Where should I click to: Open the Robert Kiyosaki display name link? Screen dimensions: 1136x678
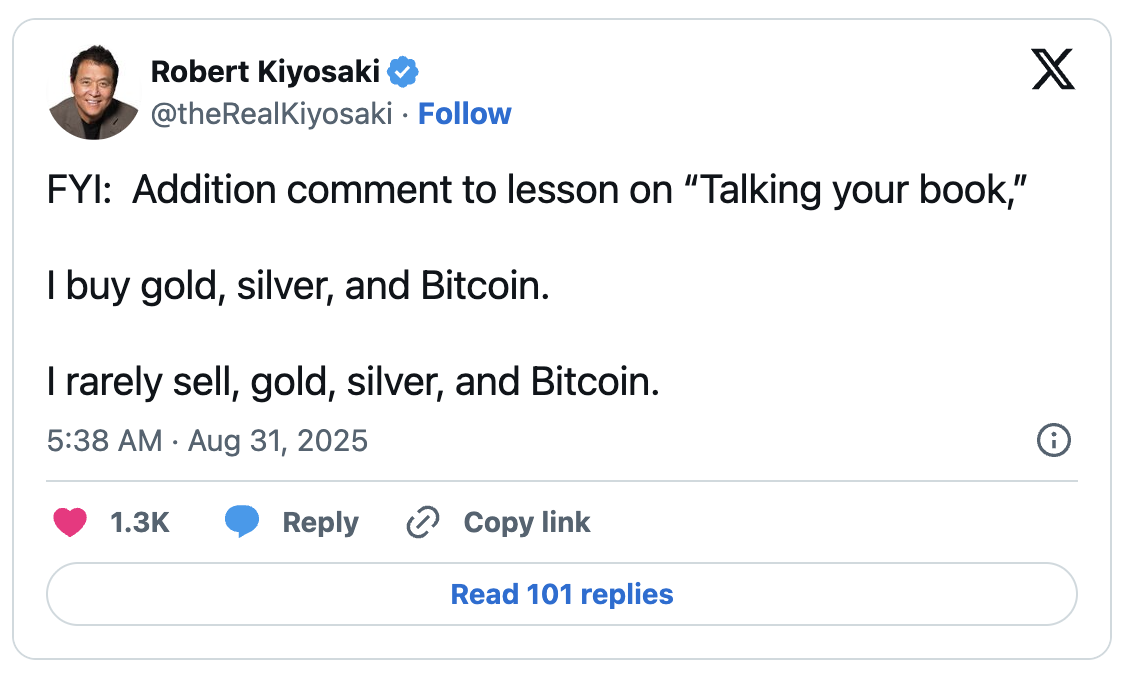[265, 72]
